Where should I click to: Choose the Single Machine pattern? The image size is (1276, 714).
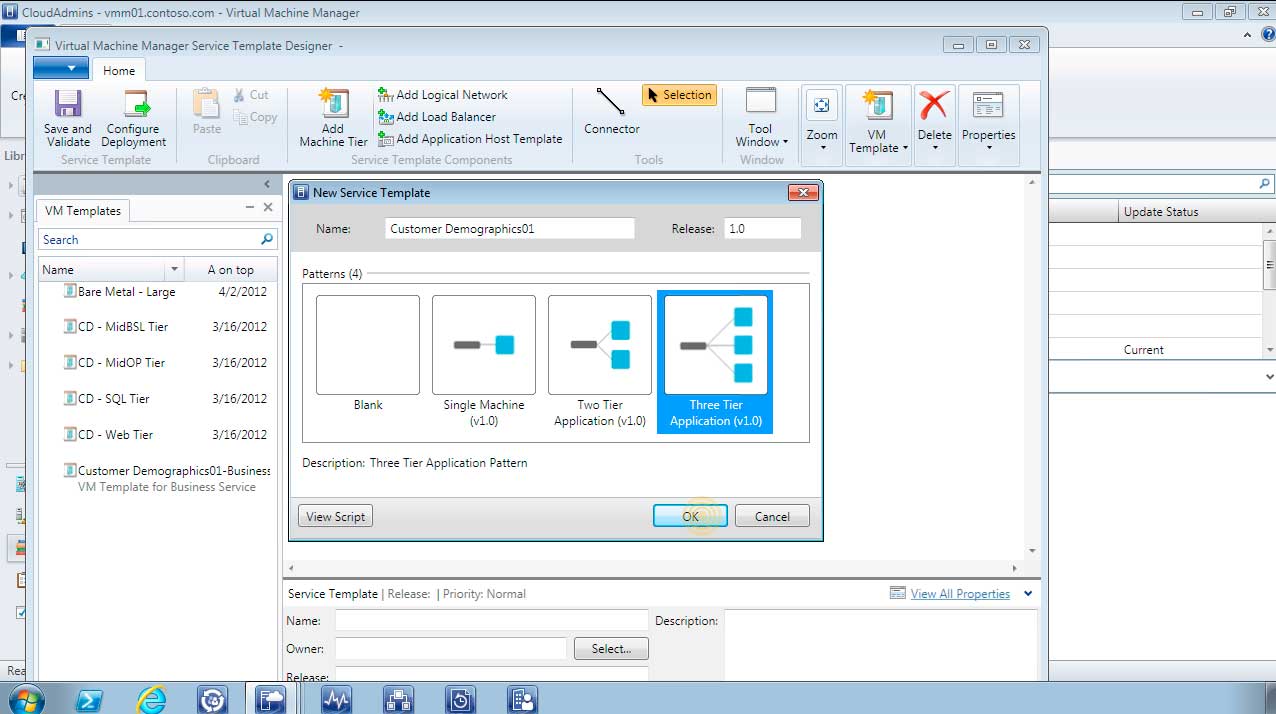[484, 361]
